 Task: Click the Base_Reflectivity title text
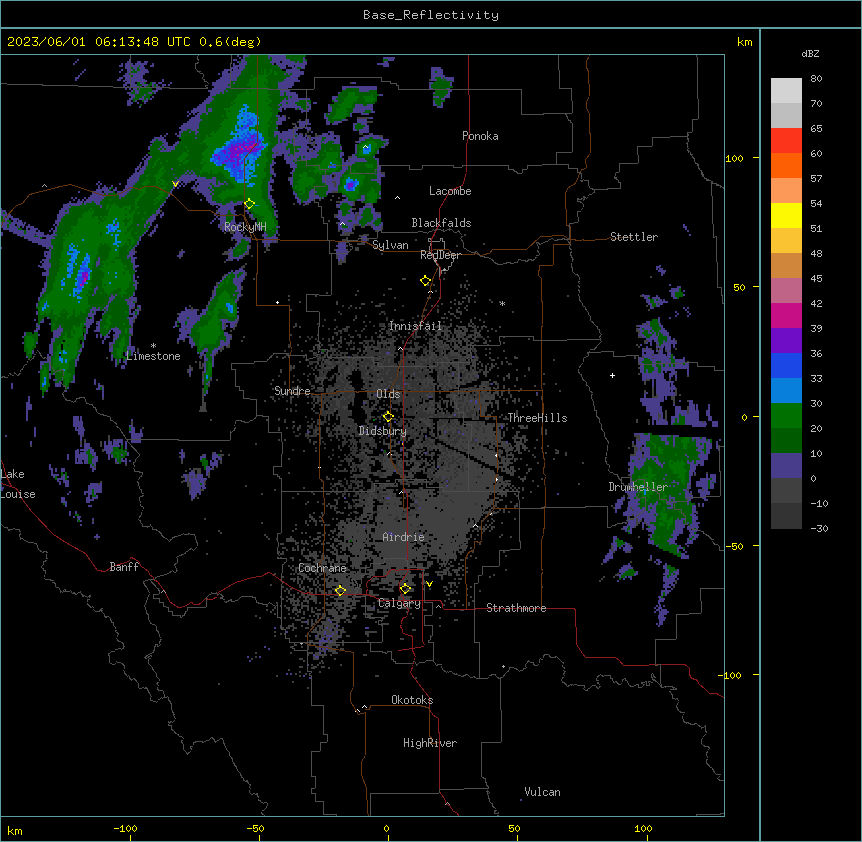(x=431, y=15)
